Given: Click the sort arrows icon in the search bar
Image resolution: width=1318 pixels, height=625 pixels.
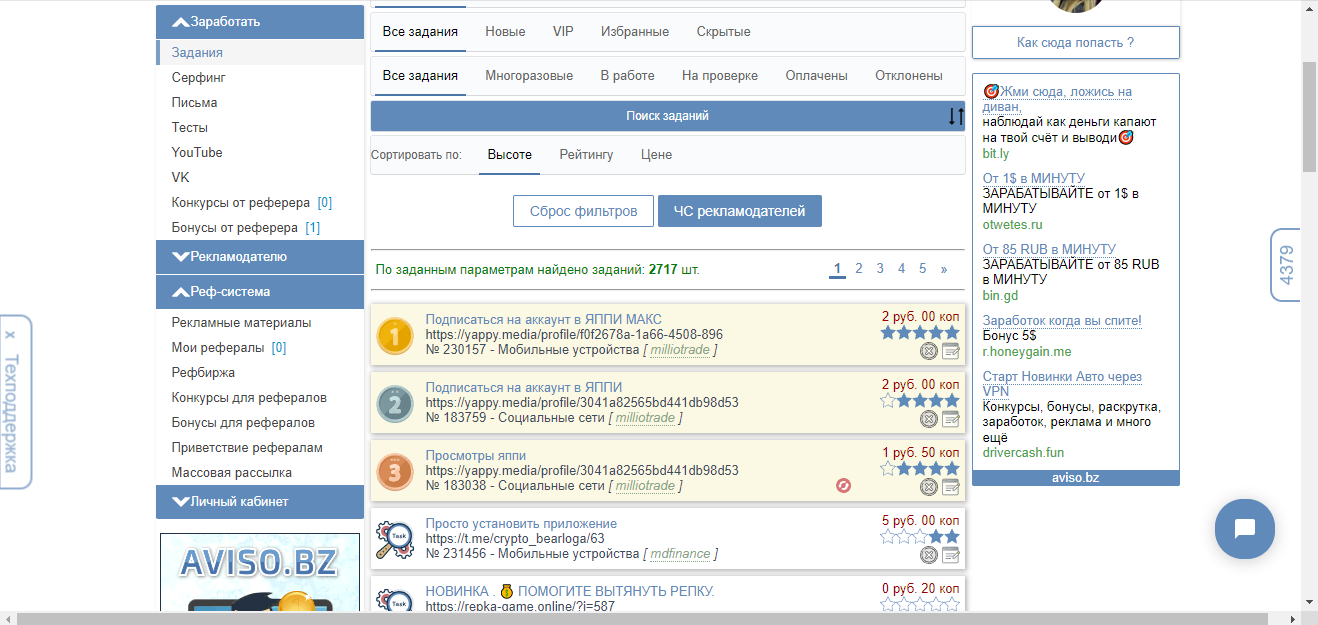Looking at the screenshot, I should 956,116.
